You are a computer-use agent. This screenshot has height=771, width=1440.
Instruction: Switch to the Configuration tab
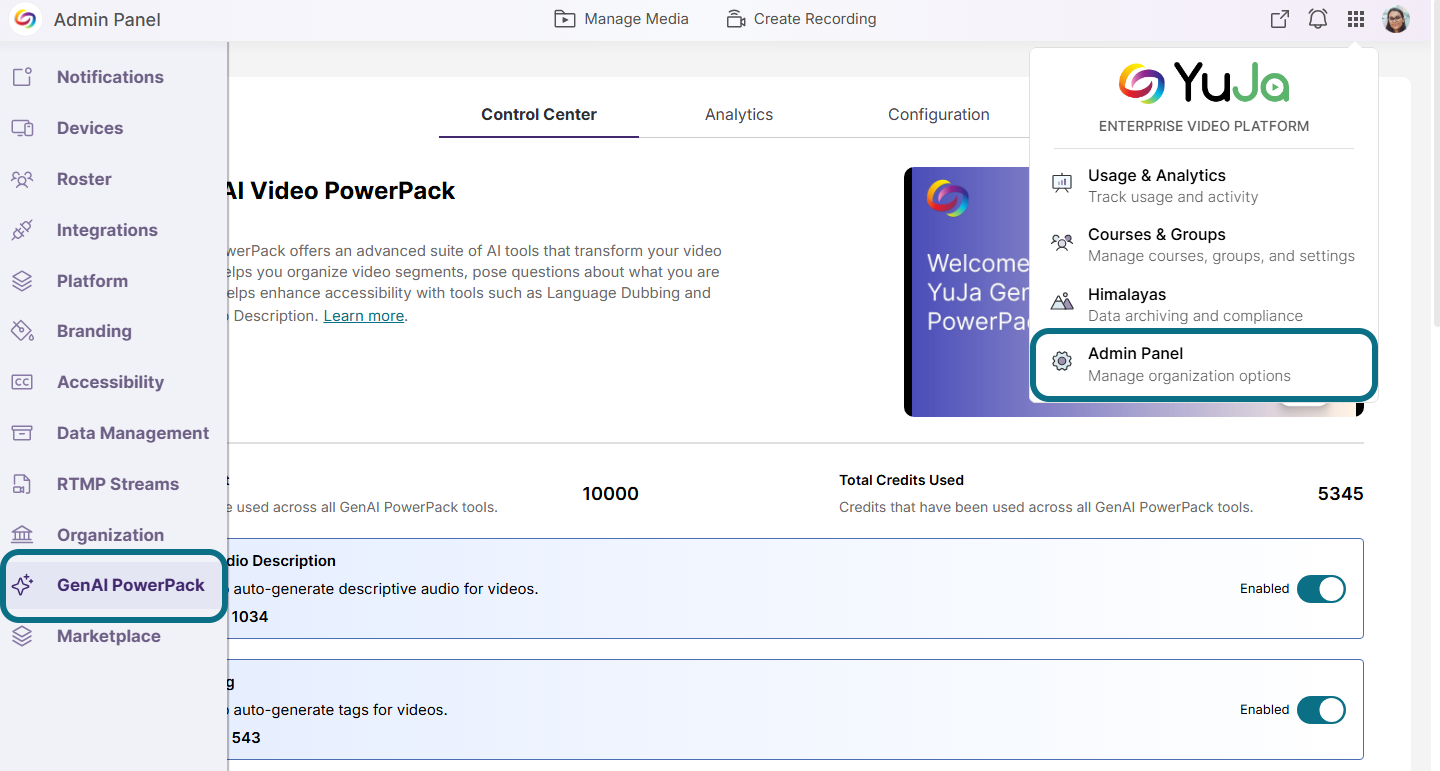point(939,114)
